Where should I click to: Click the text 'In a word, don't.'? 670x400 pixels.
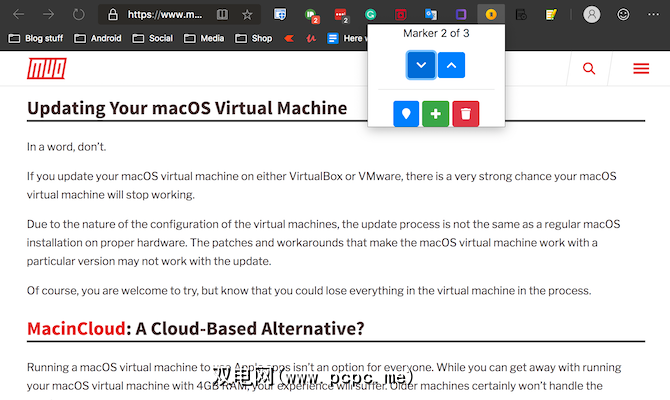tap(66, 147)
